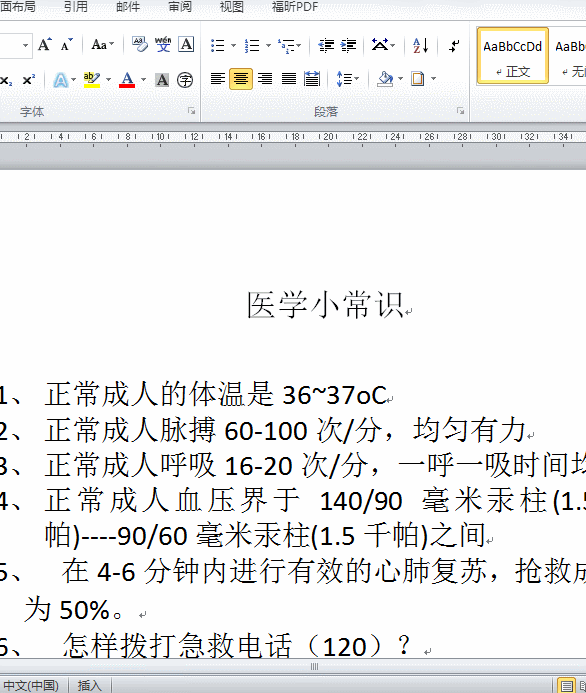Screen dimensions: 586x693
Task: Open the 福昕PDF tab
Action: pyautogui.click(x=295, y=7)
